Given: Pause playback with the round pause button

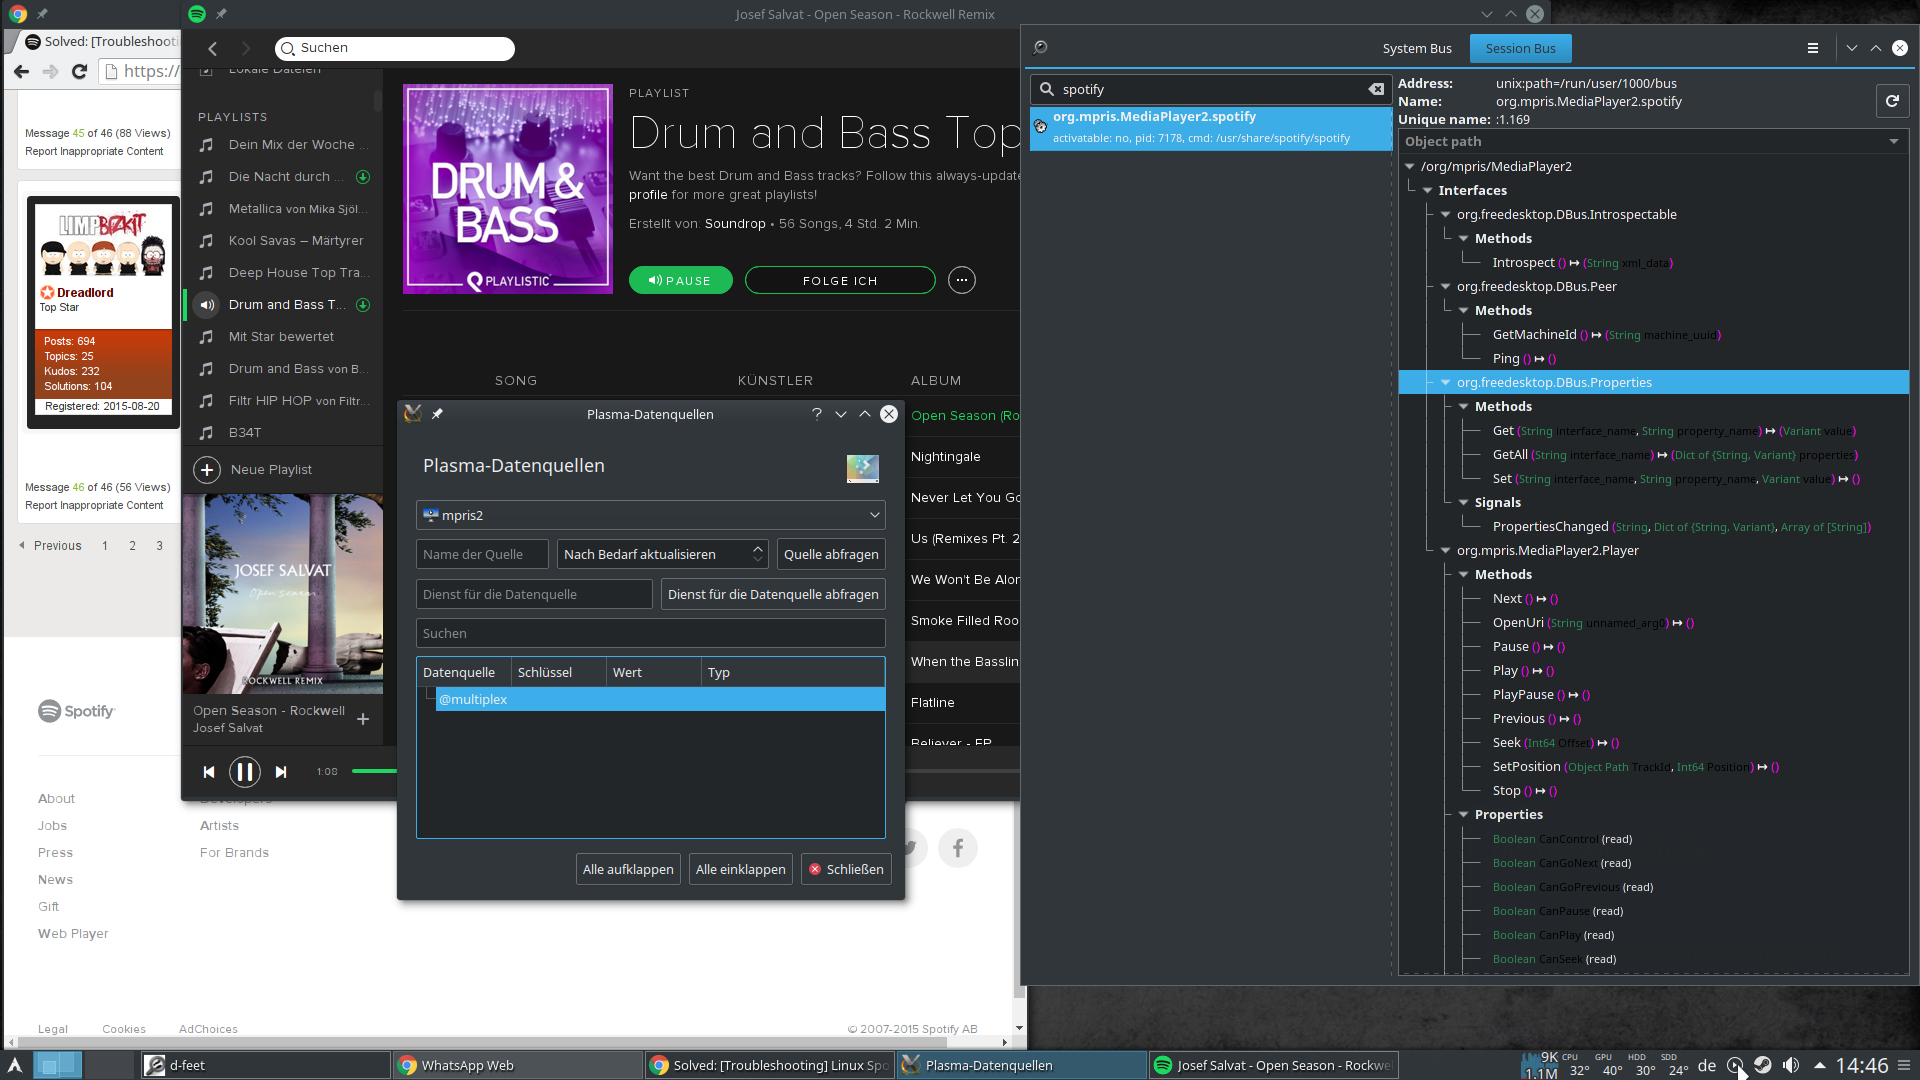Looking at the screenshot, I should tap(245, 772).
